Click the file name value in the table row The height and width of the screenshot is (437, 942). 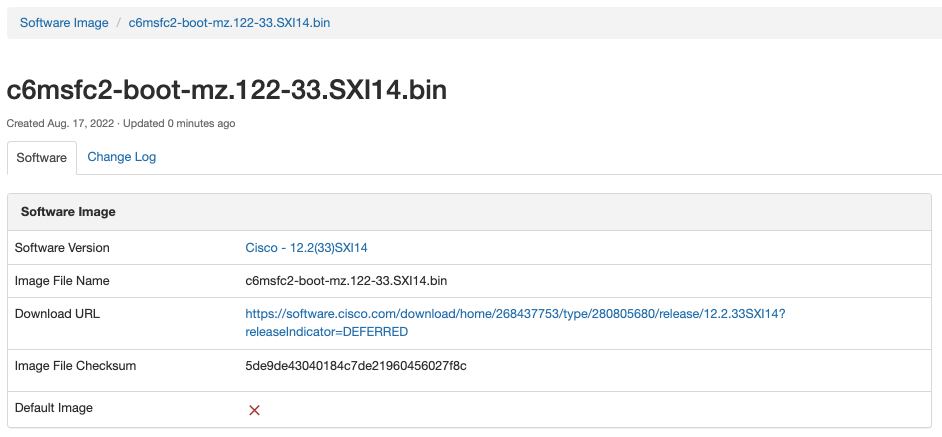[346, 280]
